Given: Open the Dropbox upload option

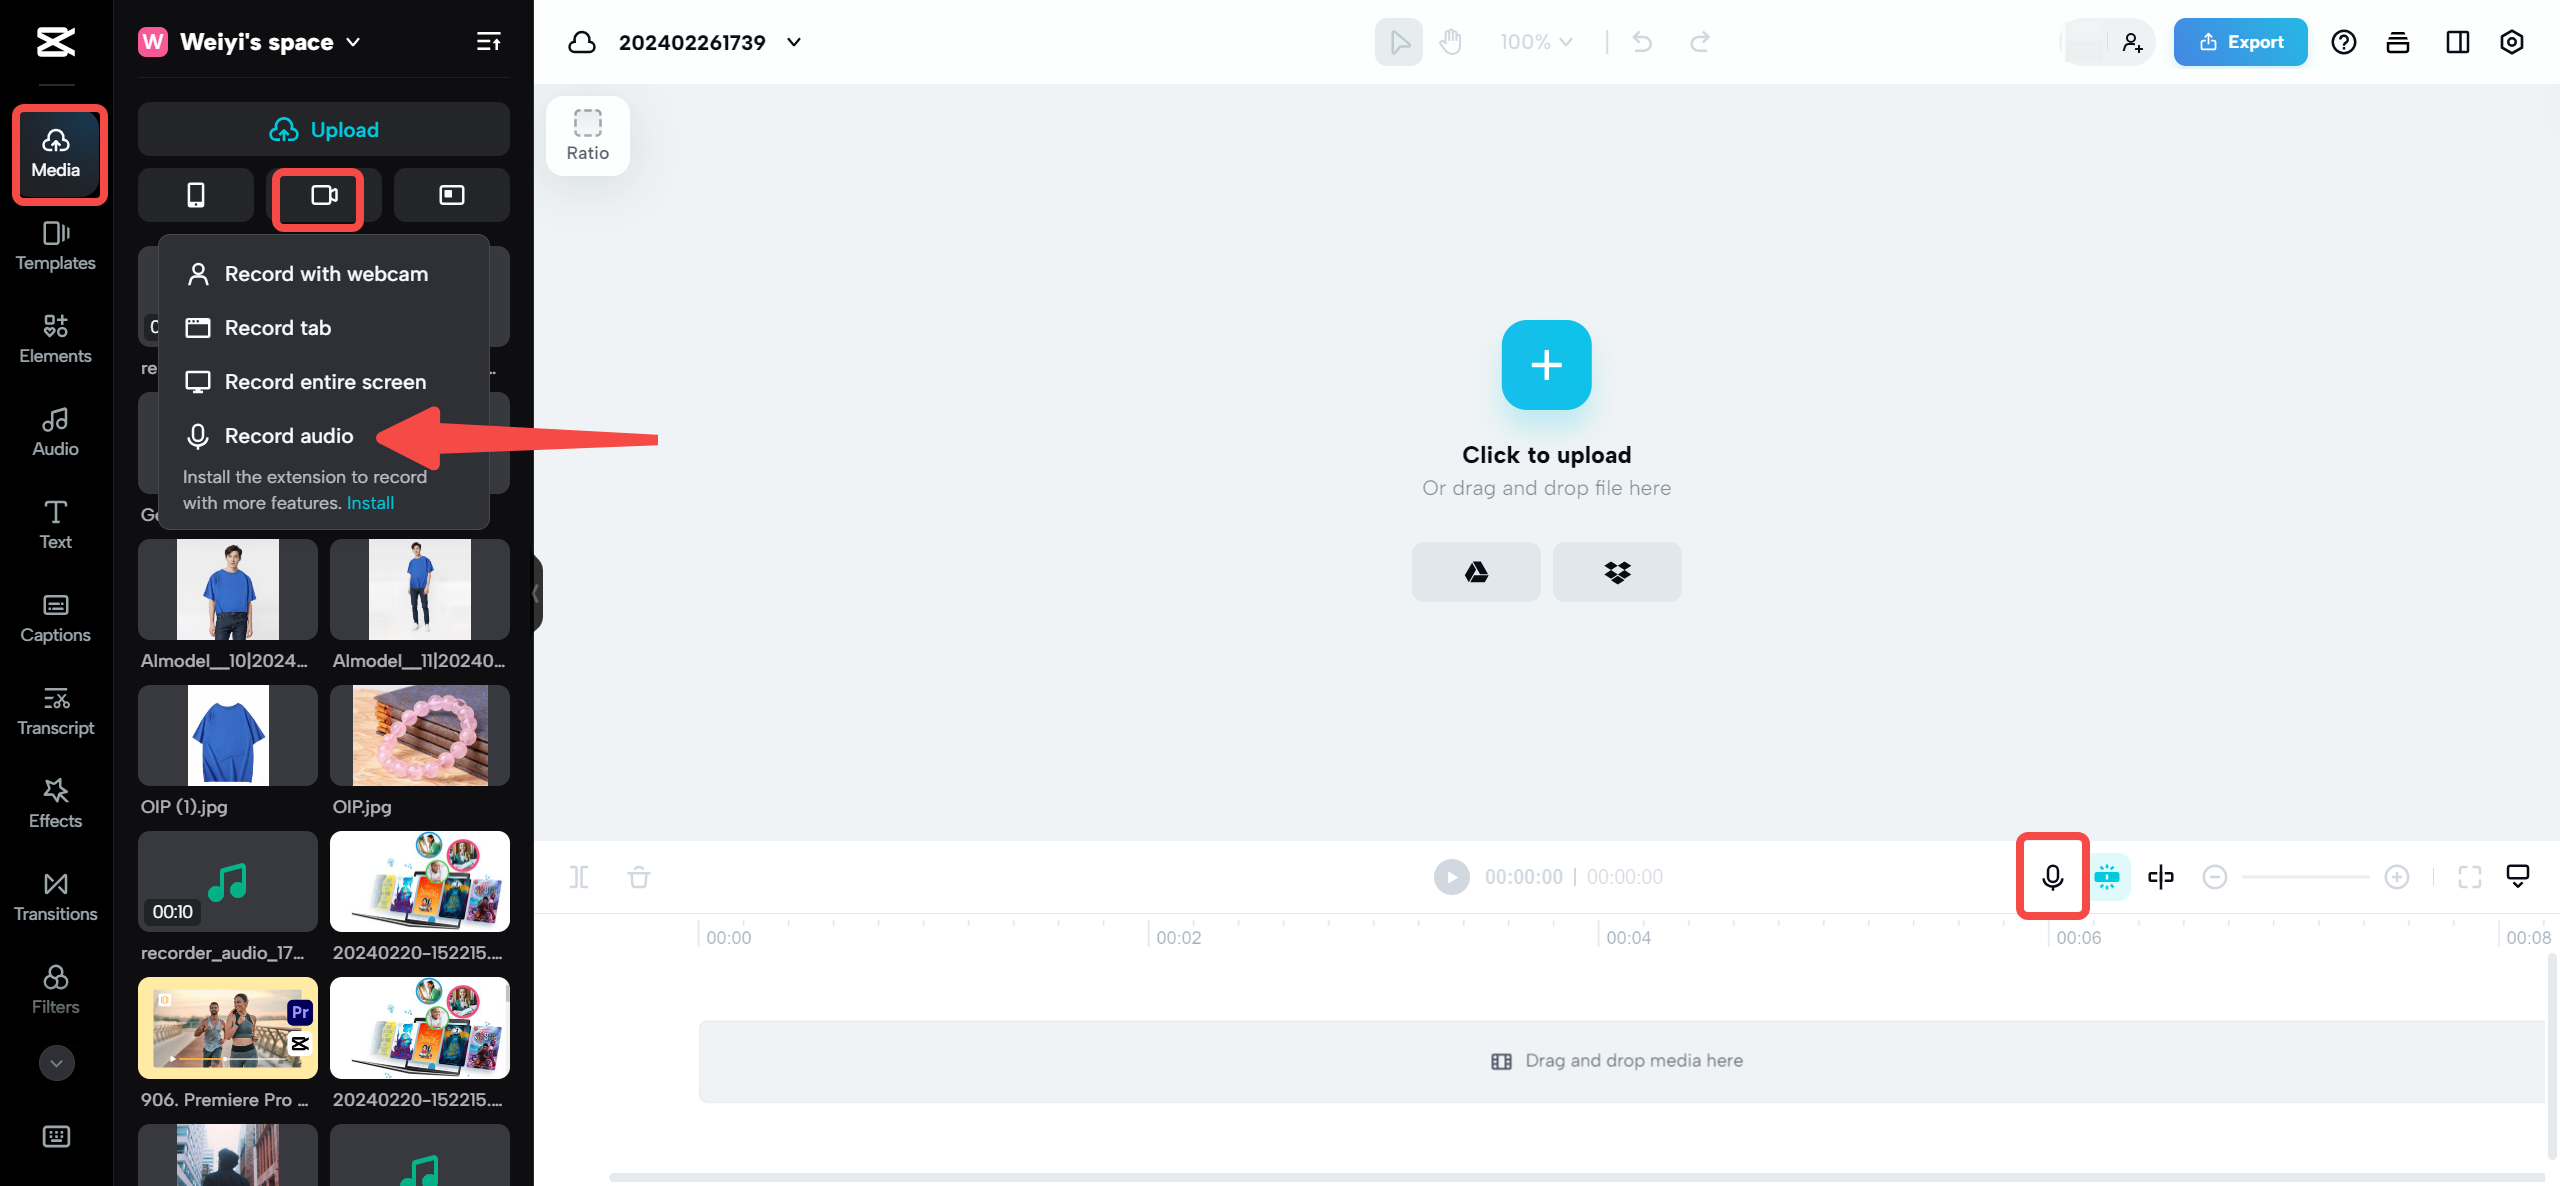Looking at the screenshot, I should tap(1616, 572).
